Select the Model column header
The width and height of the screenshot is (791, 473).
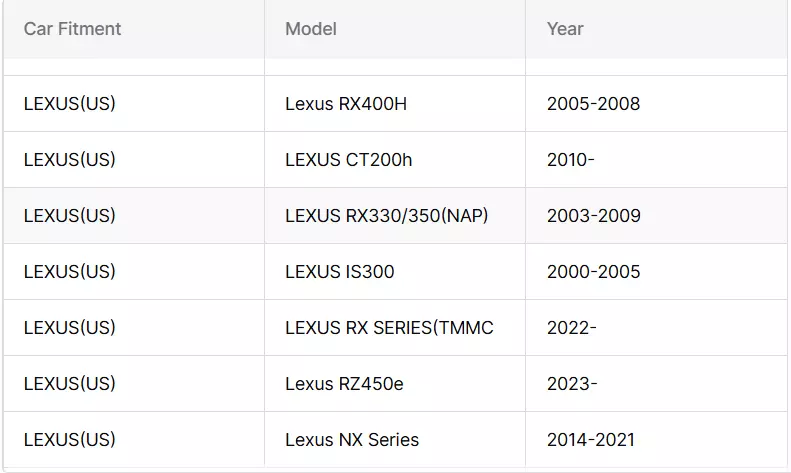click(x=395, y=29)
